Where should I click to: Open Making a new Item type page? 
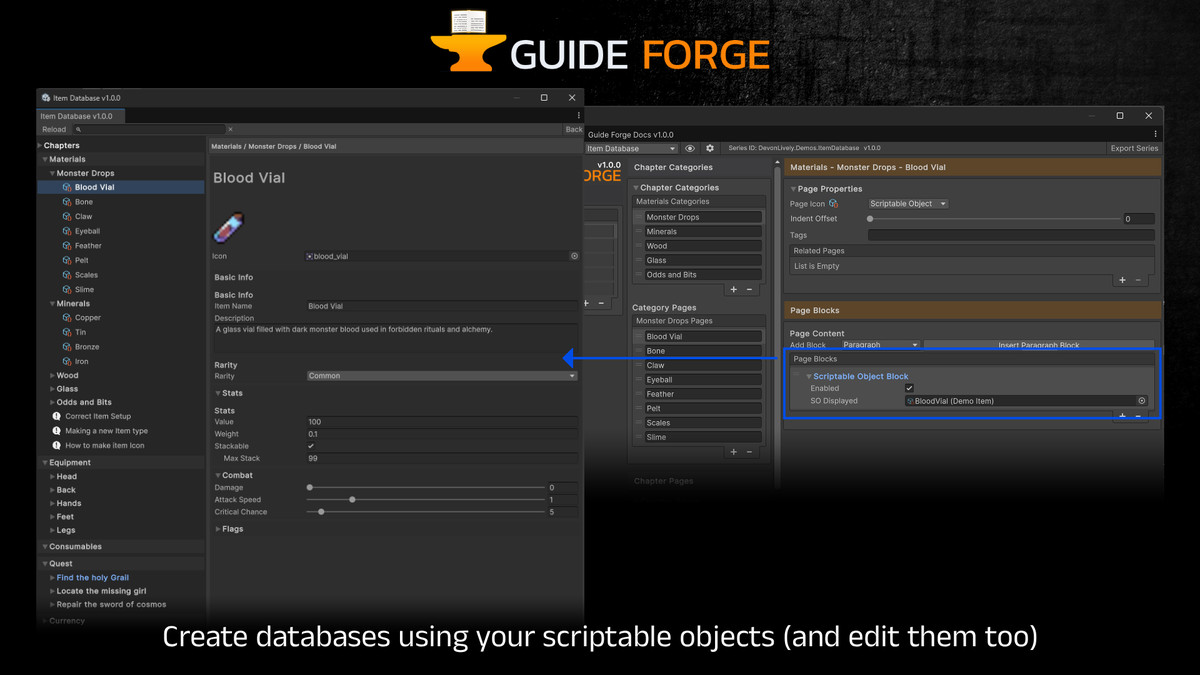(106, 431)
